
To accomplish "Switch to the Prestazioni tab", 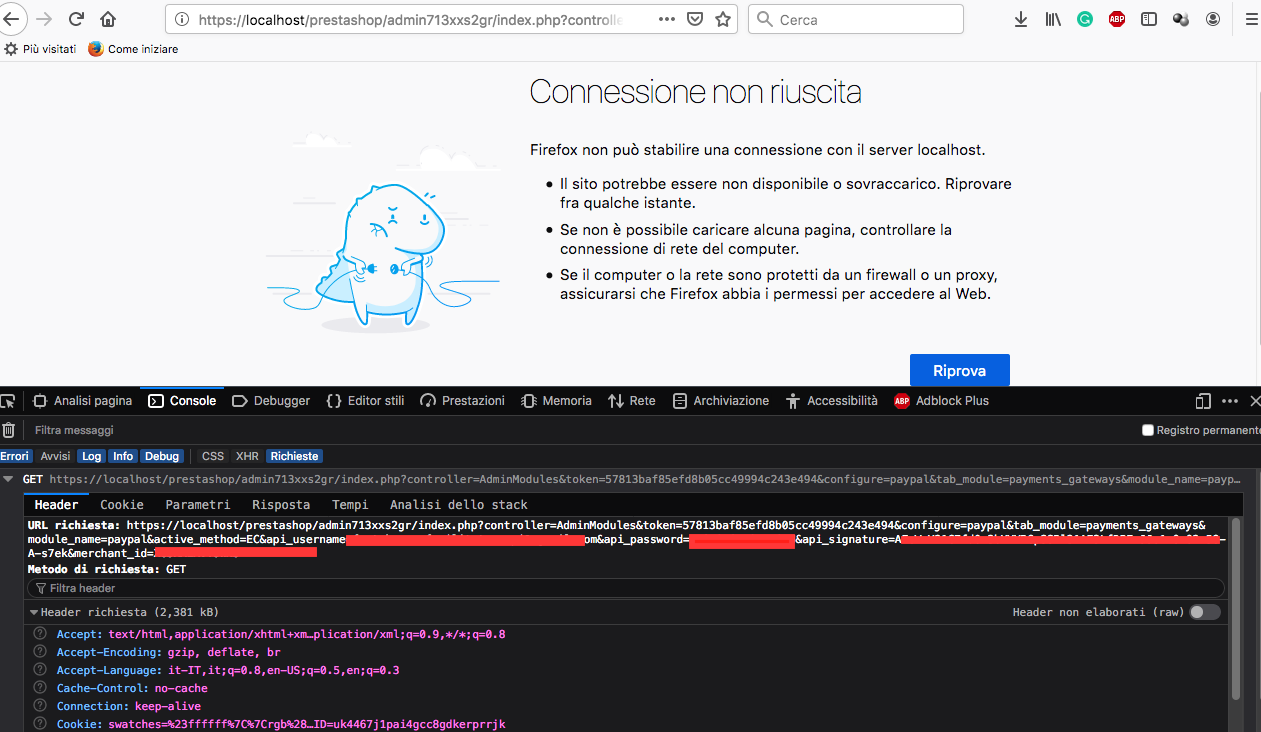I will point(462,401).
